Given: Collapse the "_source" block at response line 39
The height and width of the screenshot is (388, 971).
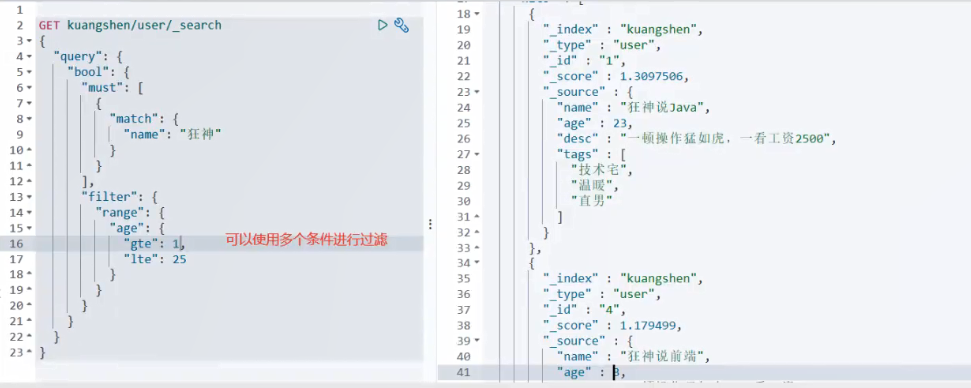Looking at the screenshot, I should click(477, 341).
